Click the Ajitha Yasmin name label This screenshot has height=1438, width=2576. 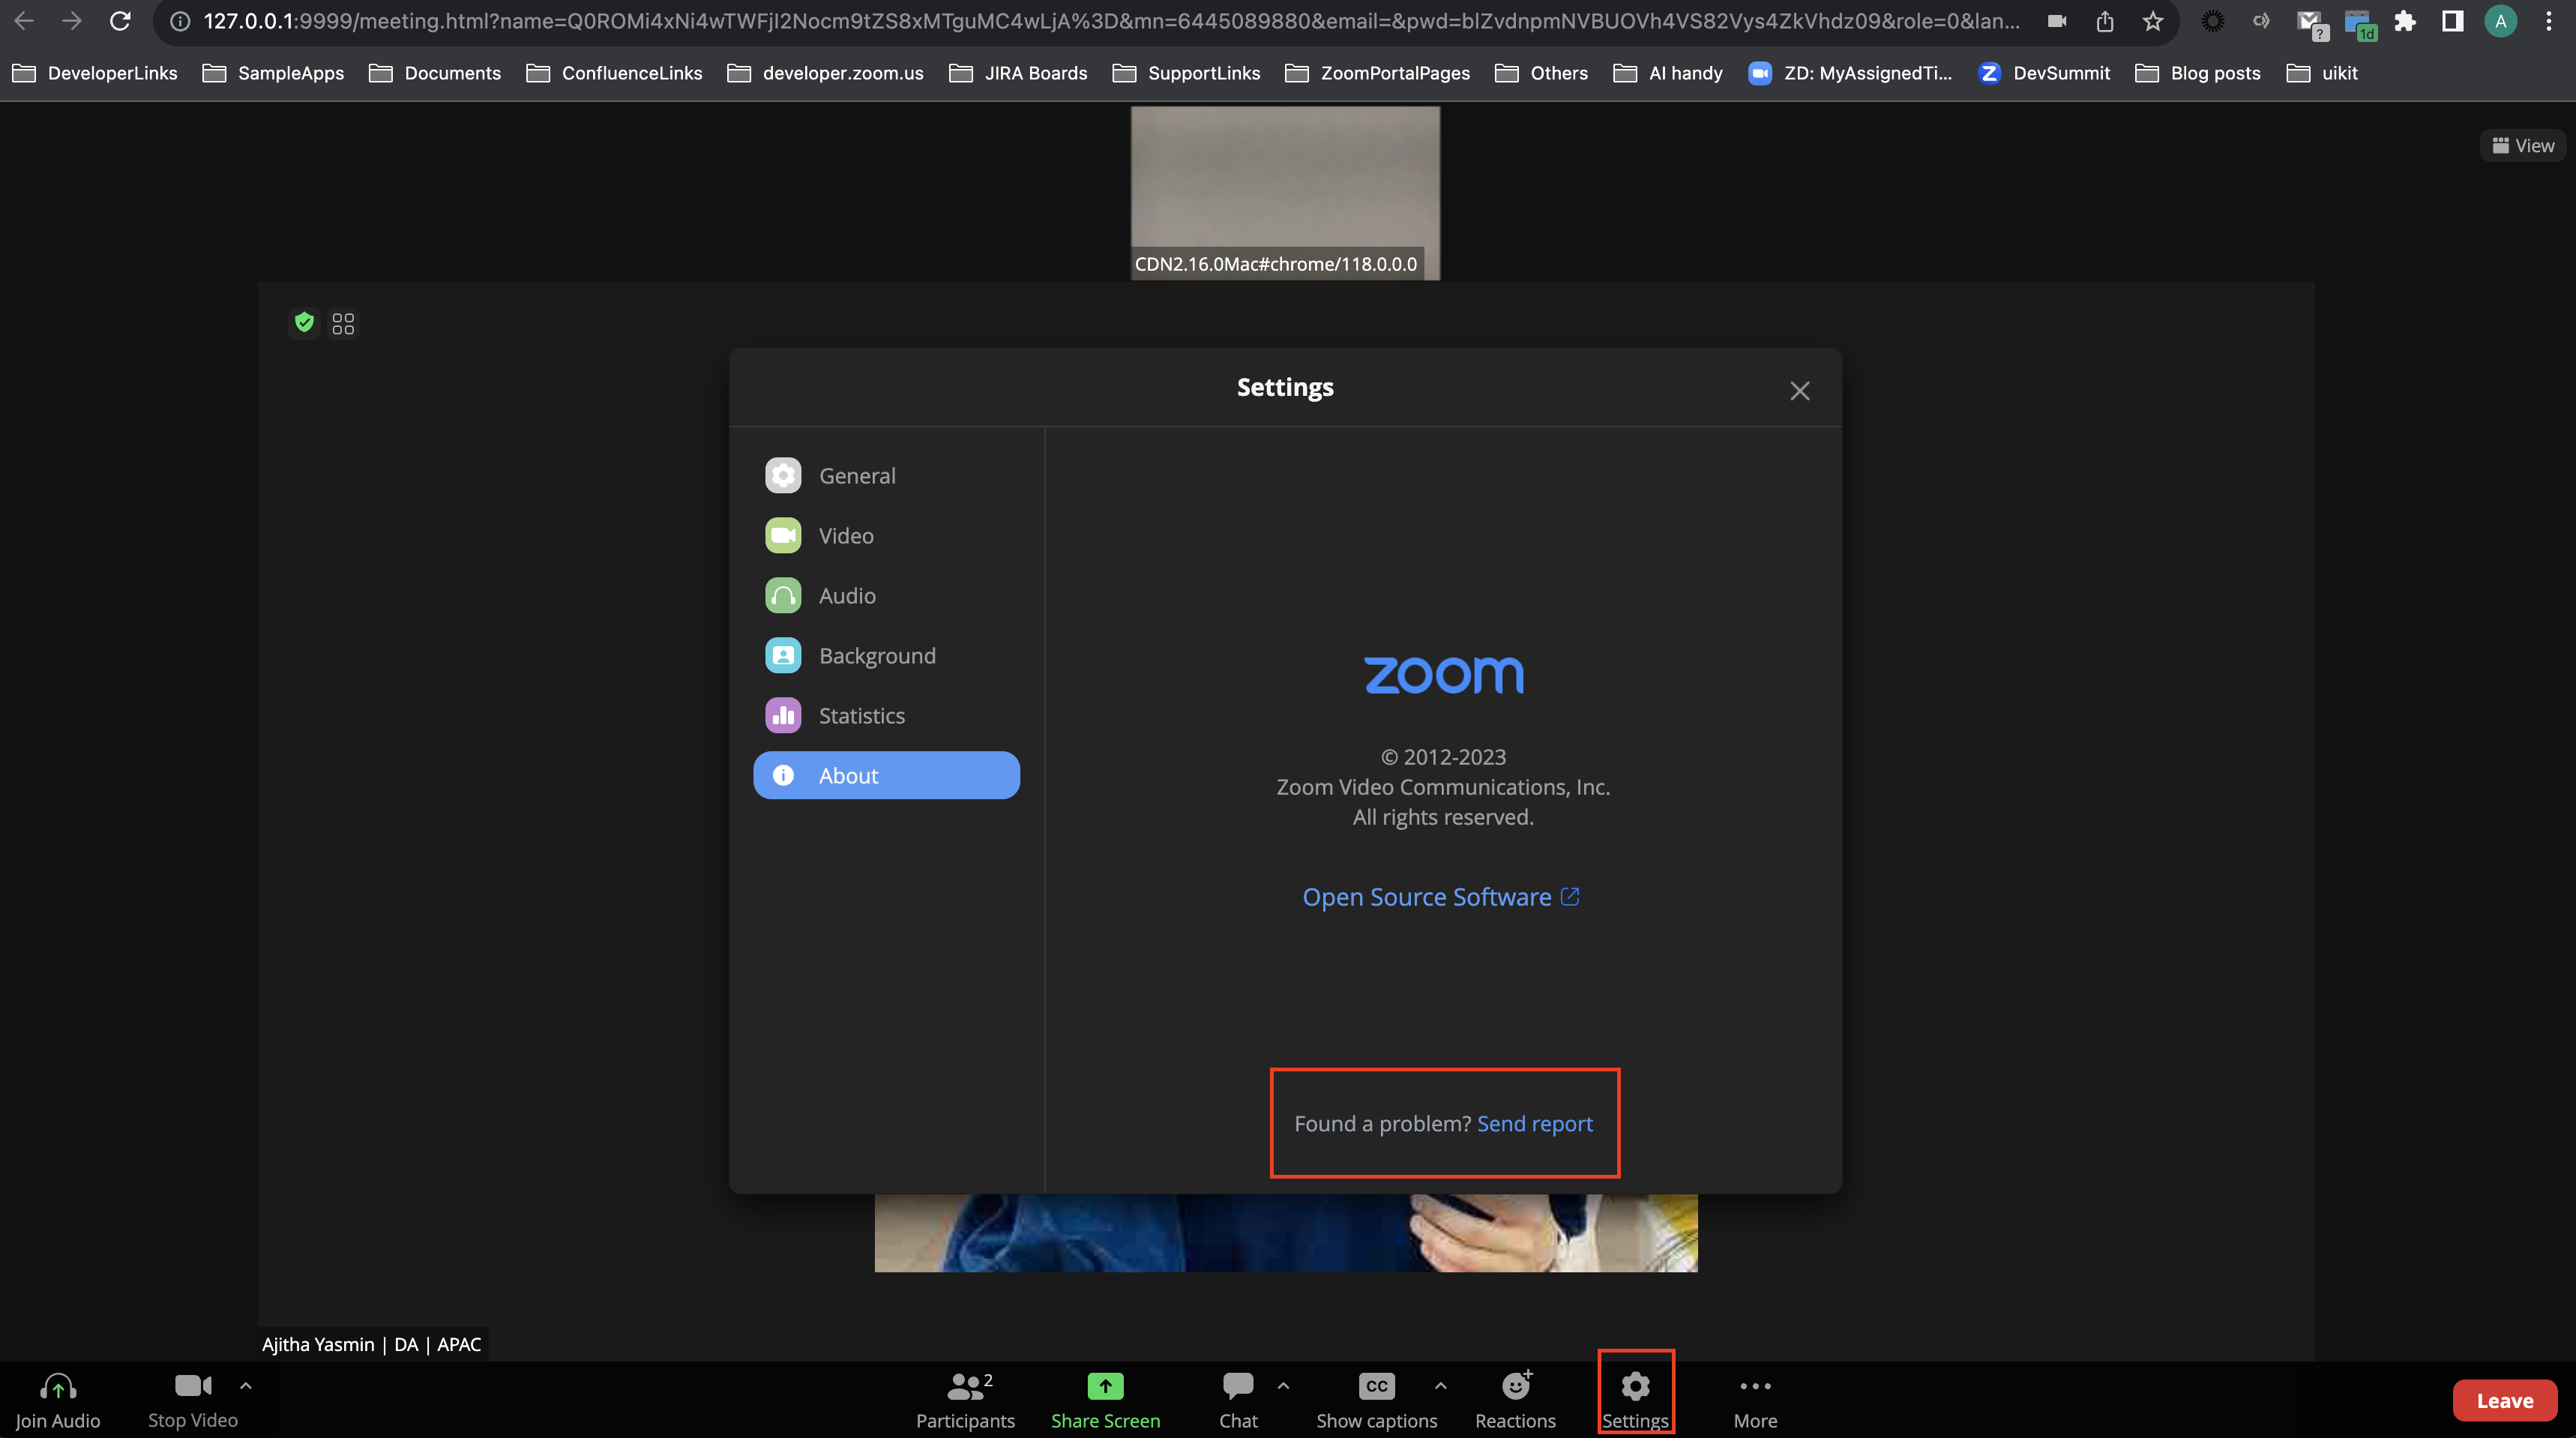click(371, 1344)
